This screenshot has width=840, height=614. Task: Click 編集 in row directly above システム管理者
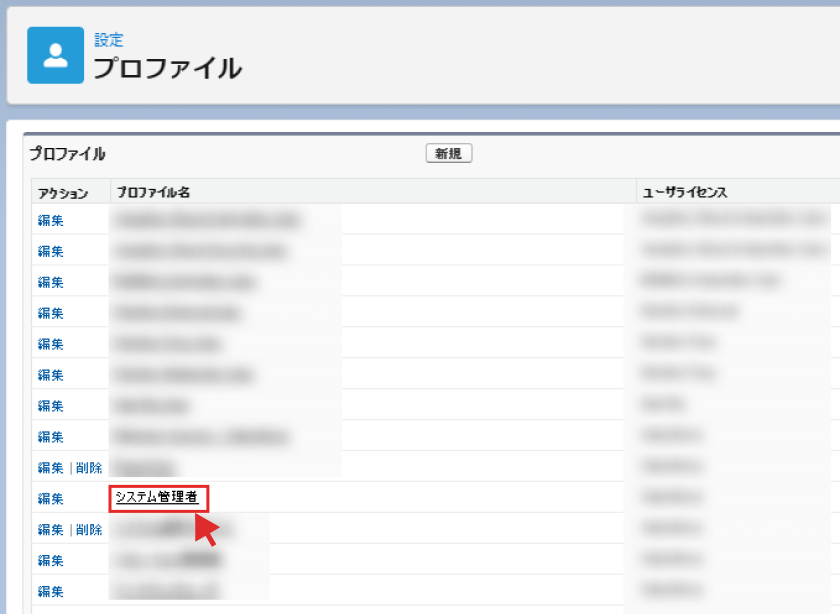pos(50,467)
